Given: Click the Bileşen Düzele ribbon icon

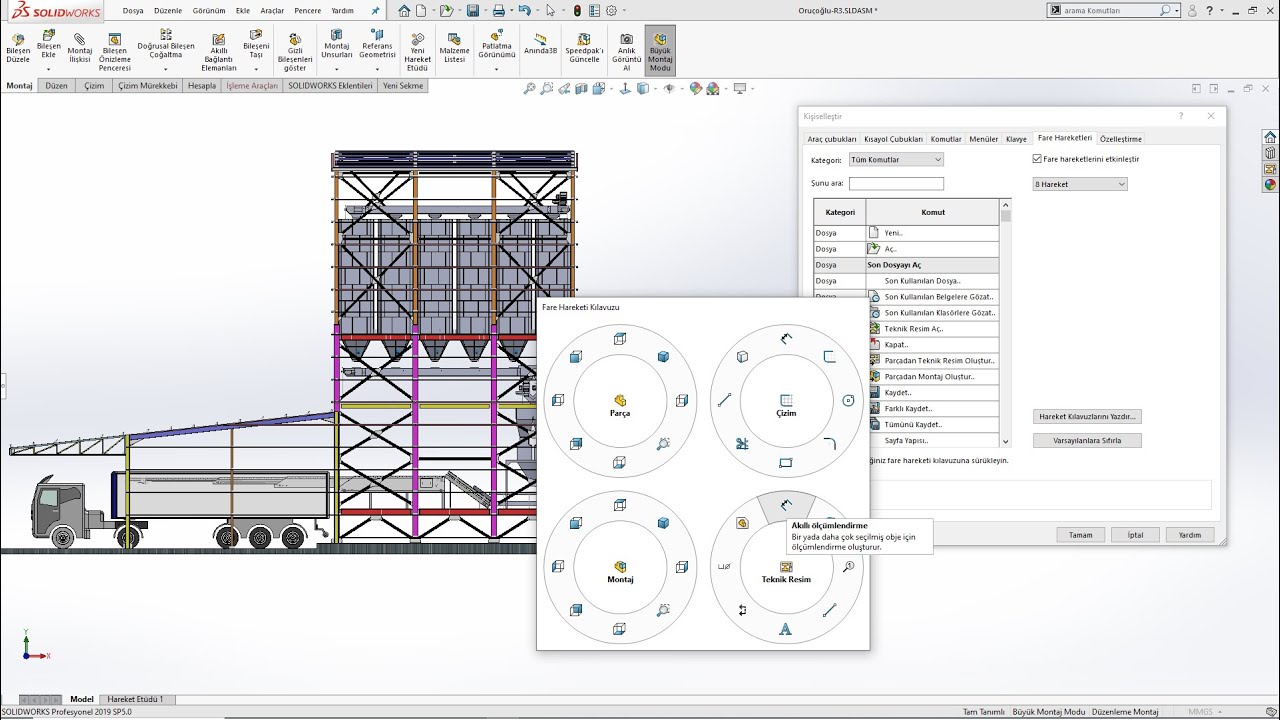Looking at the screenshot, I should (x=18, y=39).
